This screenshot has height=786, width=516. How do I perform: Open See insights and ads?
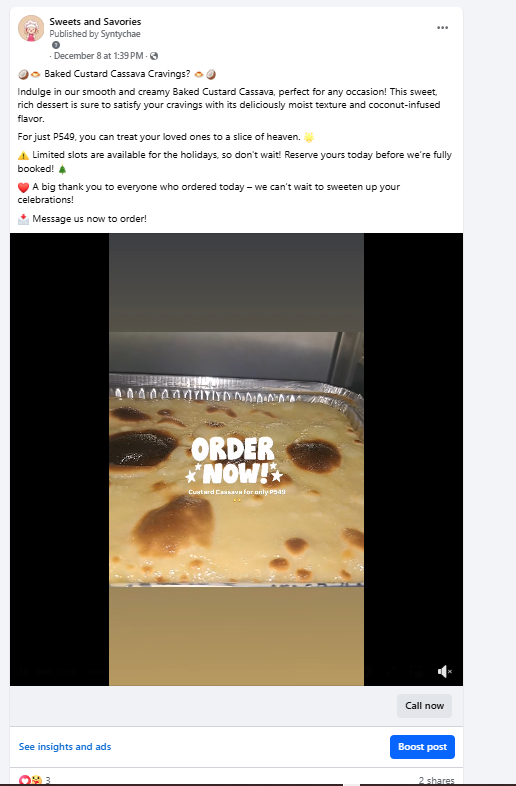(65, 746)
